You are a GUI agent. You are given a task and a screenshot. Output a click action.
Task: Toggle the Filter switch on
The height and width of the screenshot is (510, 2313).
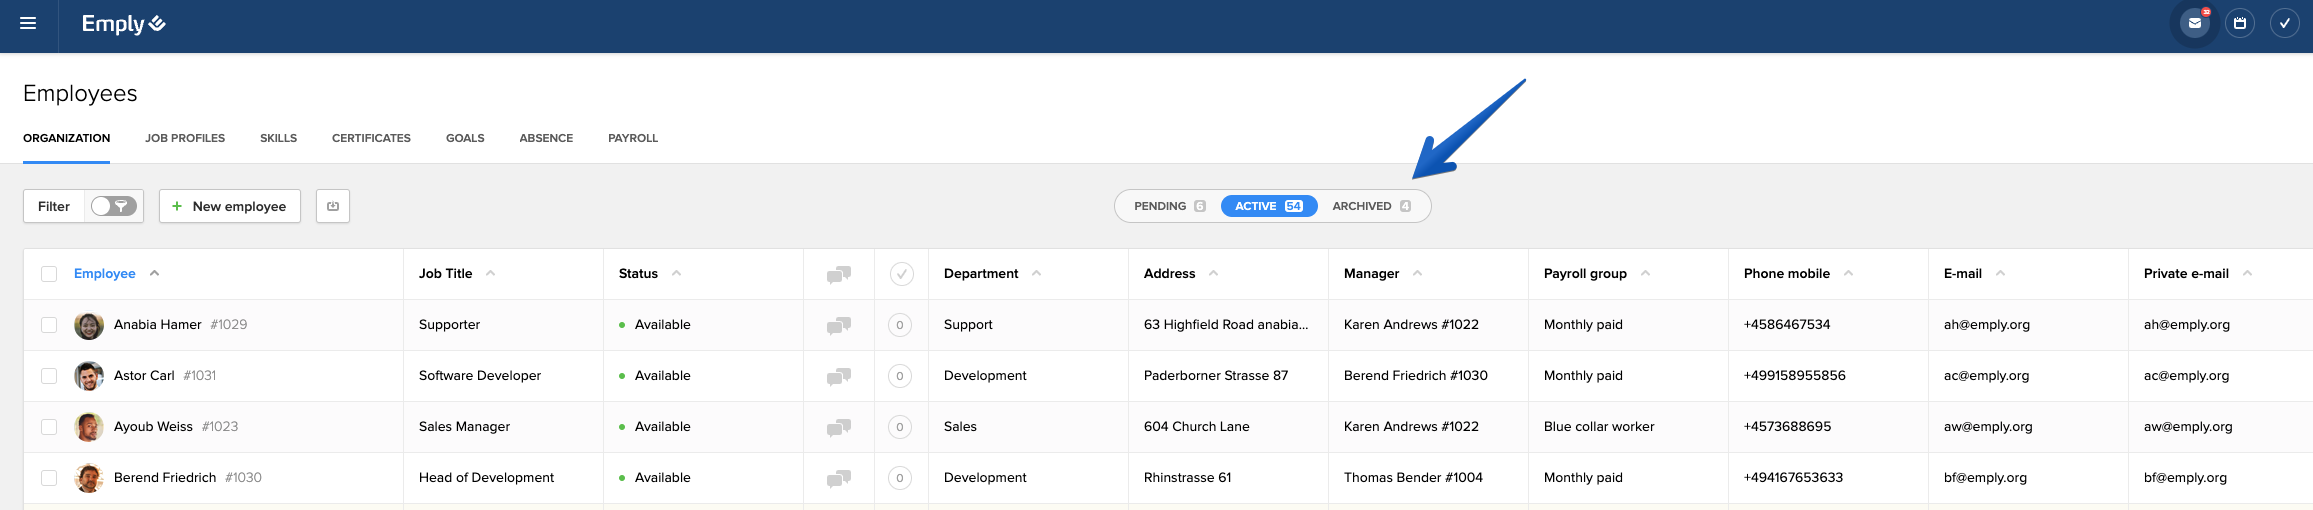tap(113, 206)
